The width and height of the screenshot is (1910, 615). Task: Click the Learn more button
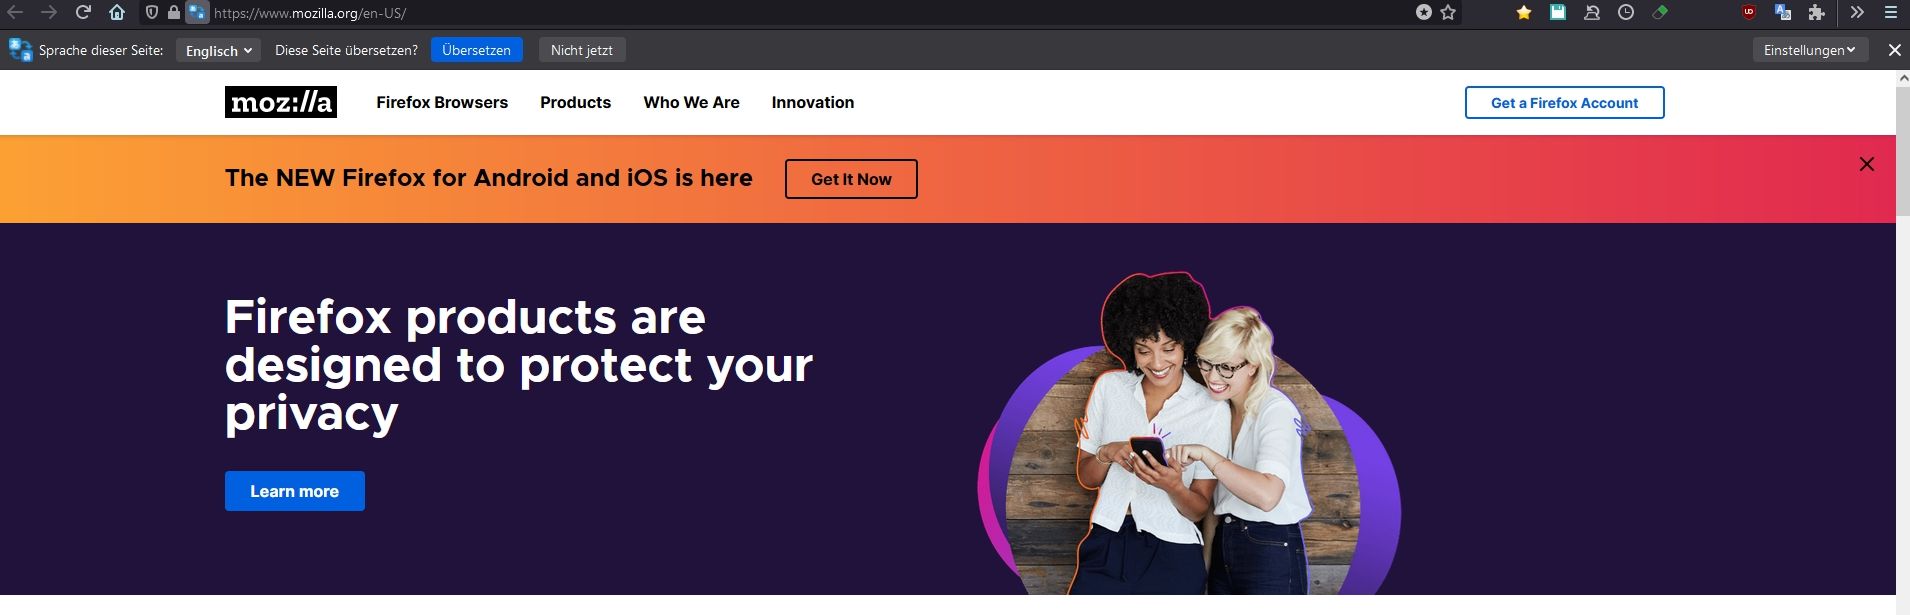[295, 491]
